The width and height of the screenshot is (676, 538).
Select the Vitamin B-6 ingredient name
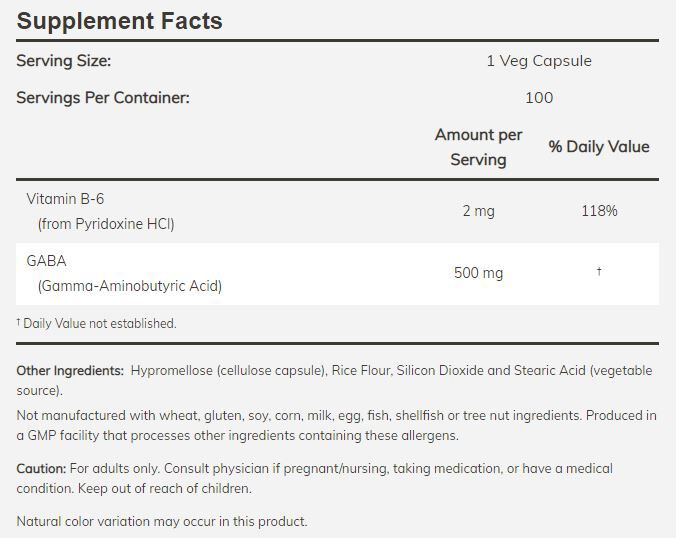point(65,199)
